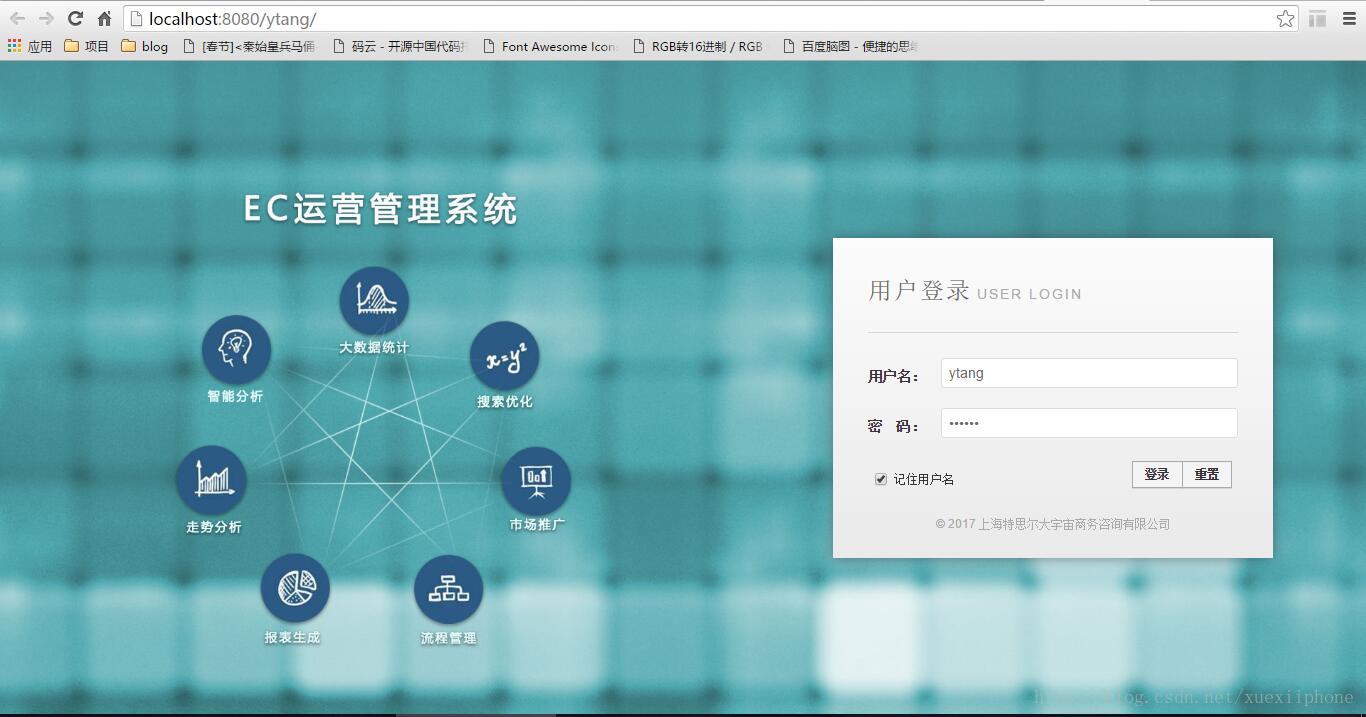Open the 百度脑图 bookmark
Screen dimensions: 1366x717
point(850,46)
